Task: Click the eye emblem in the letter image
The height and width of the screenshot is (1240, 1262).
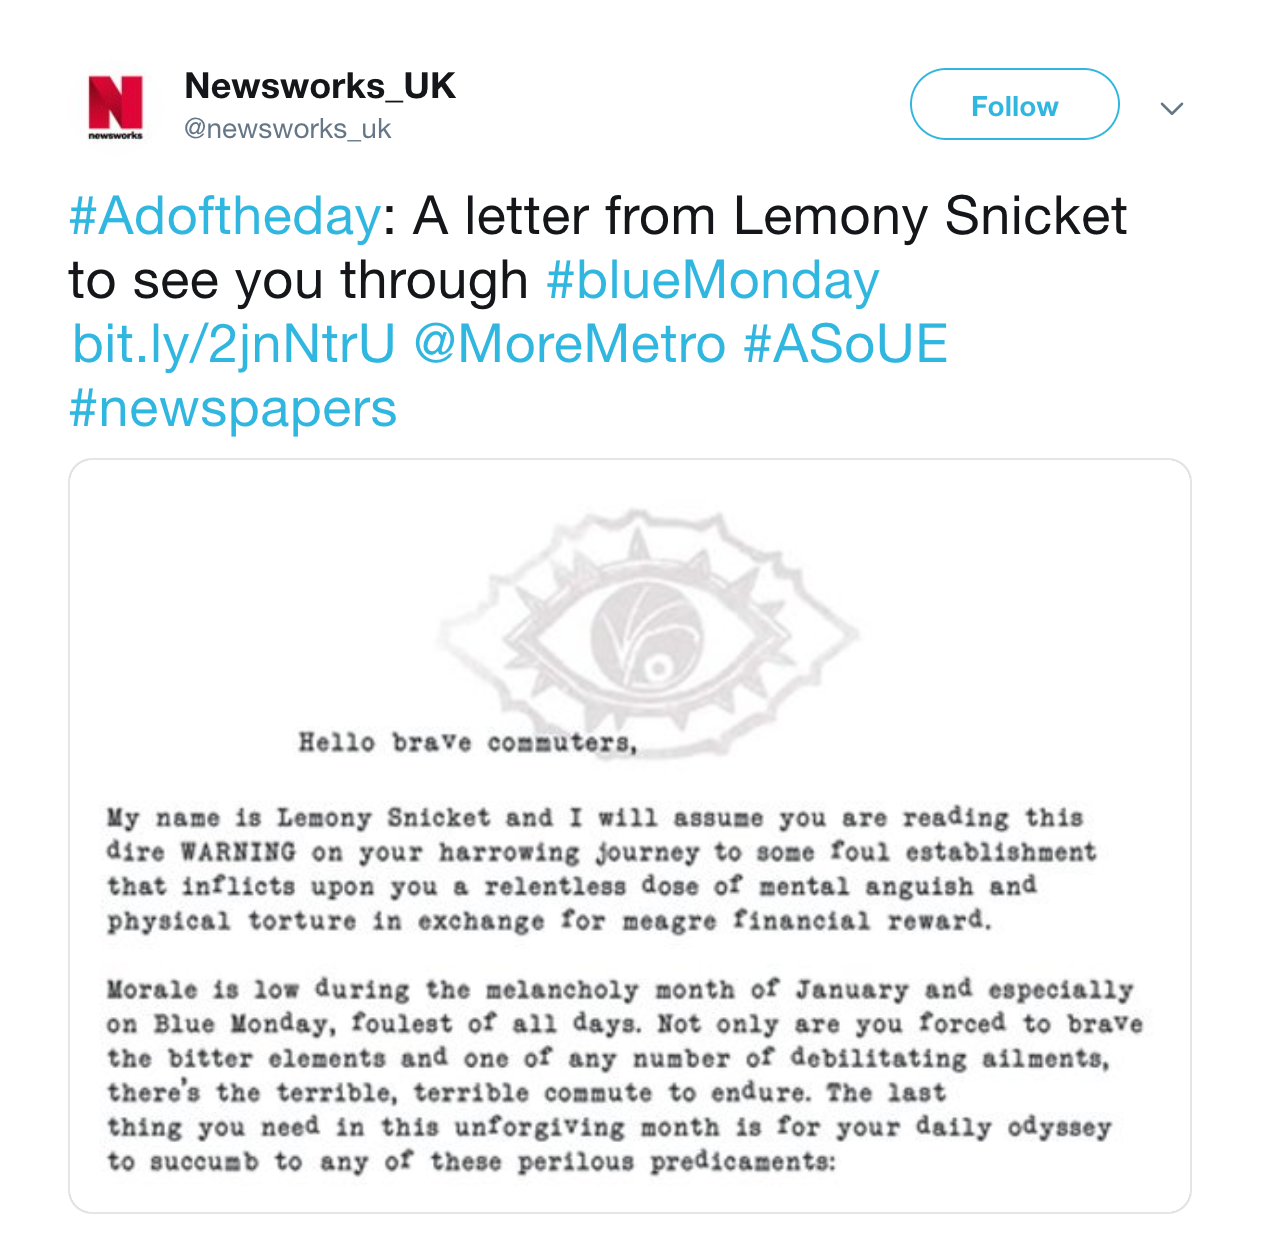Action: coord(648,630)
